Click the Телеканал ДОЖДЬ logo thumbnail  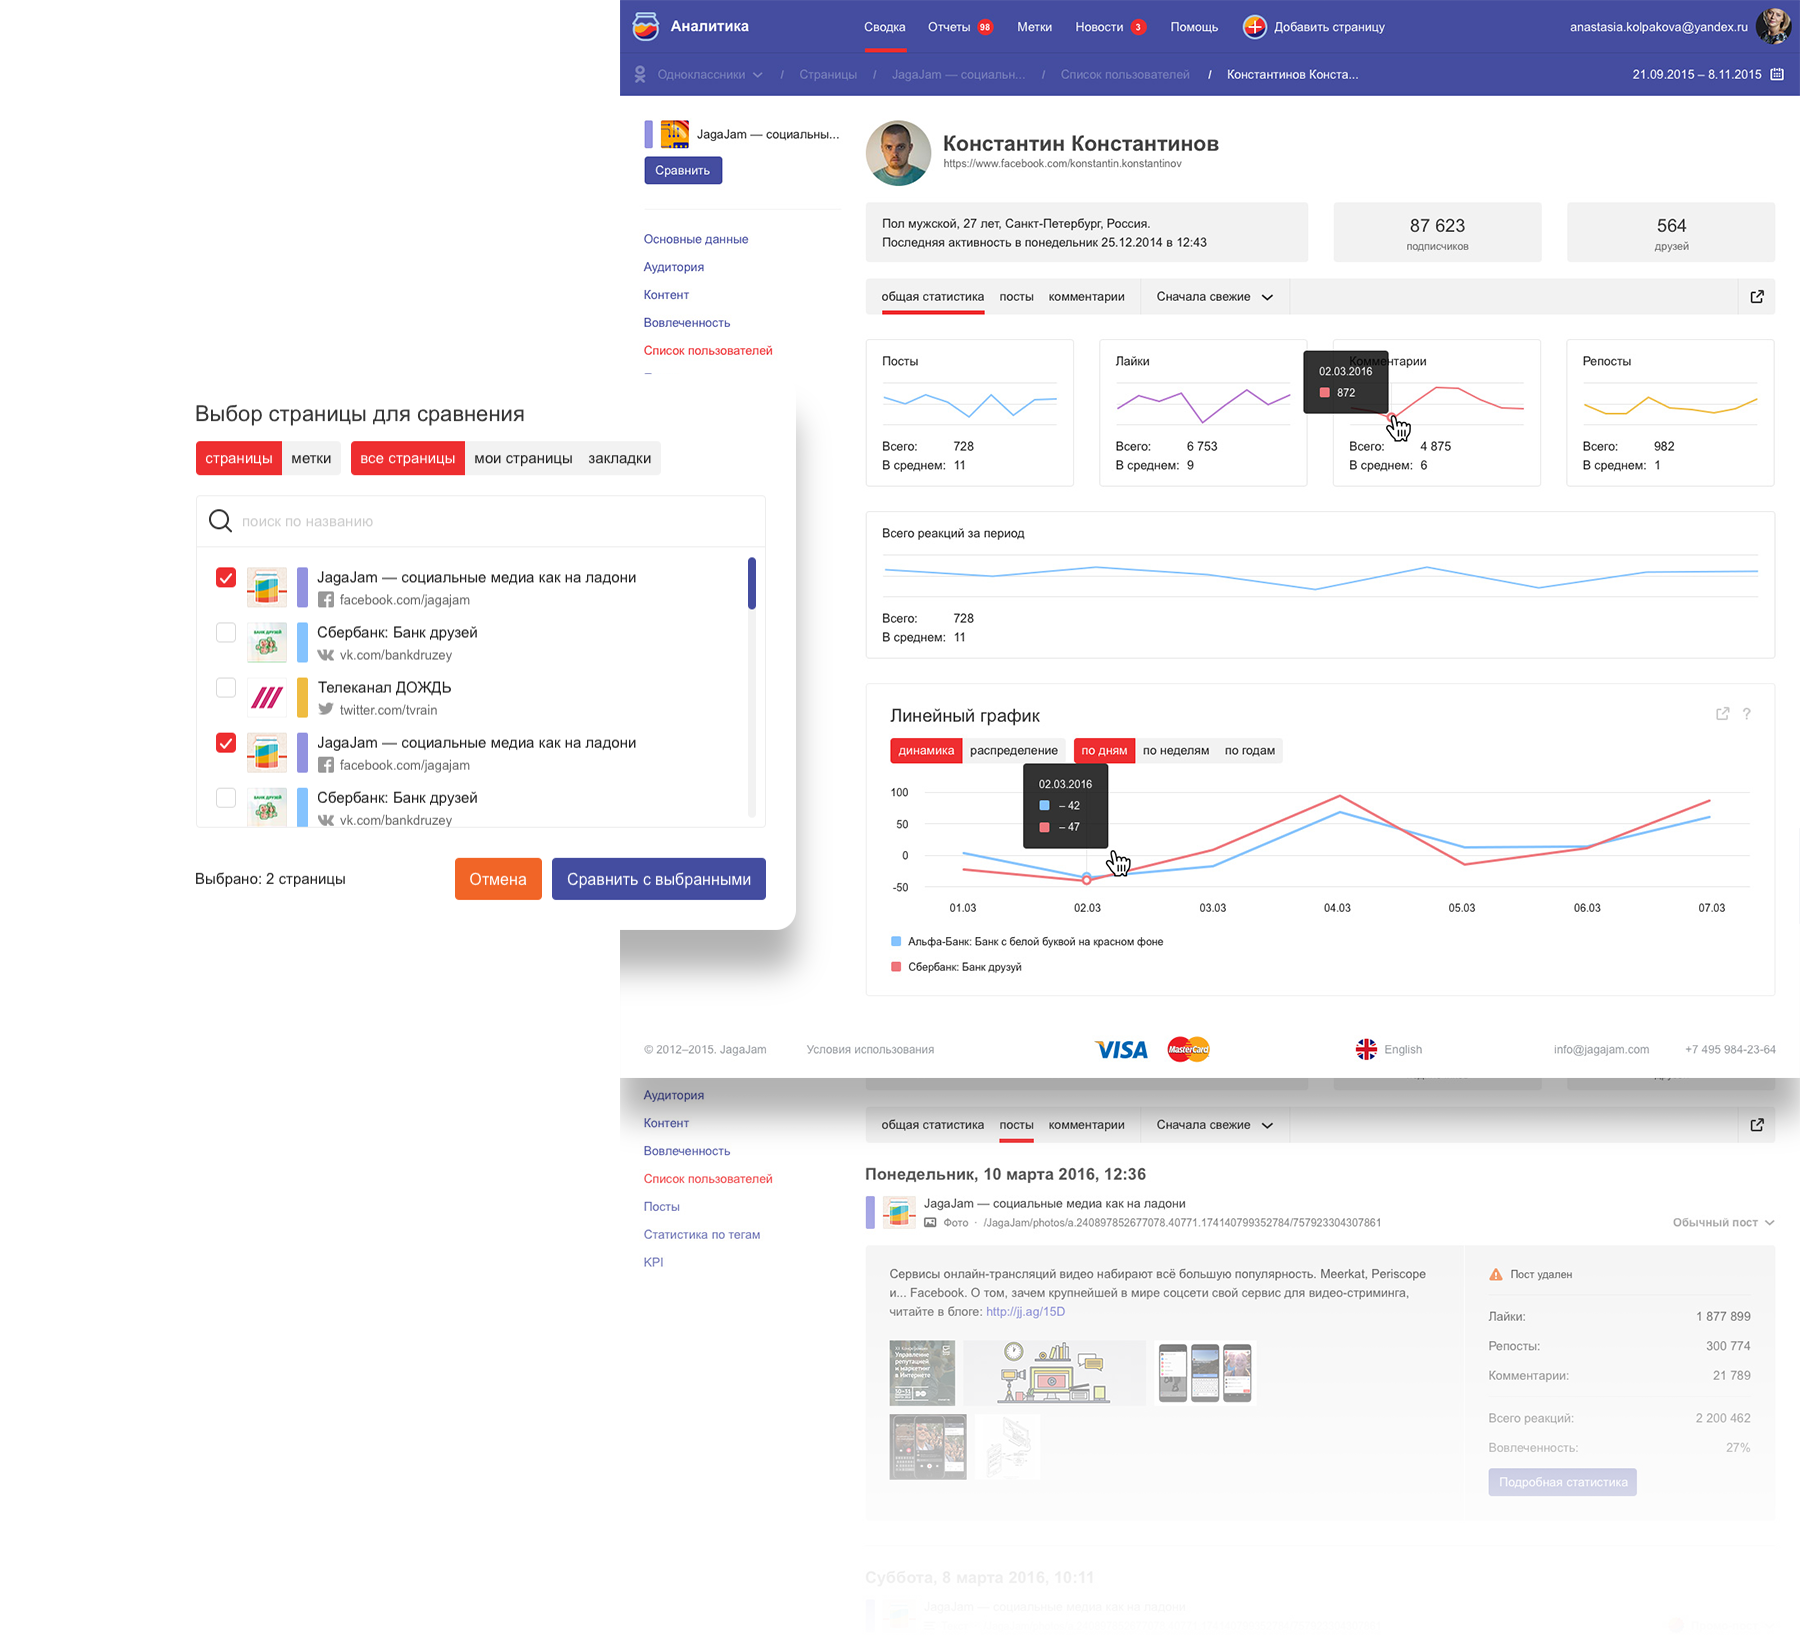(x=267, y=698)
